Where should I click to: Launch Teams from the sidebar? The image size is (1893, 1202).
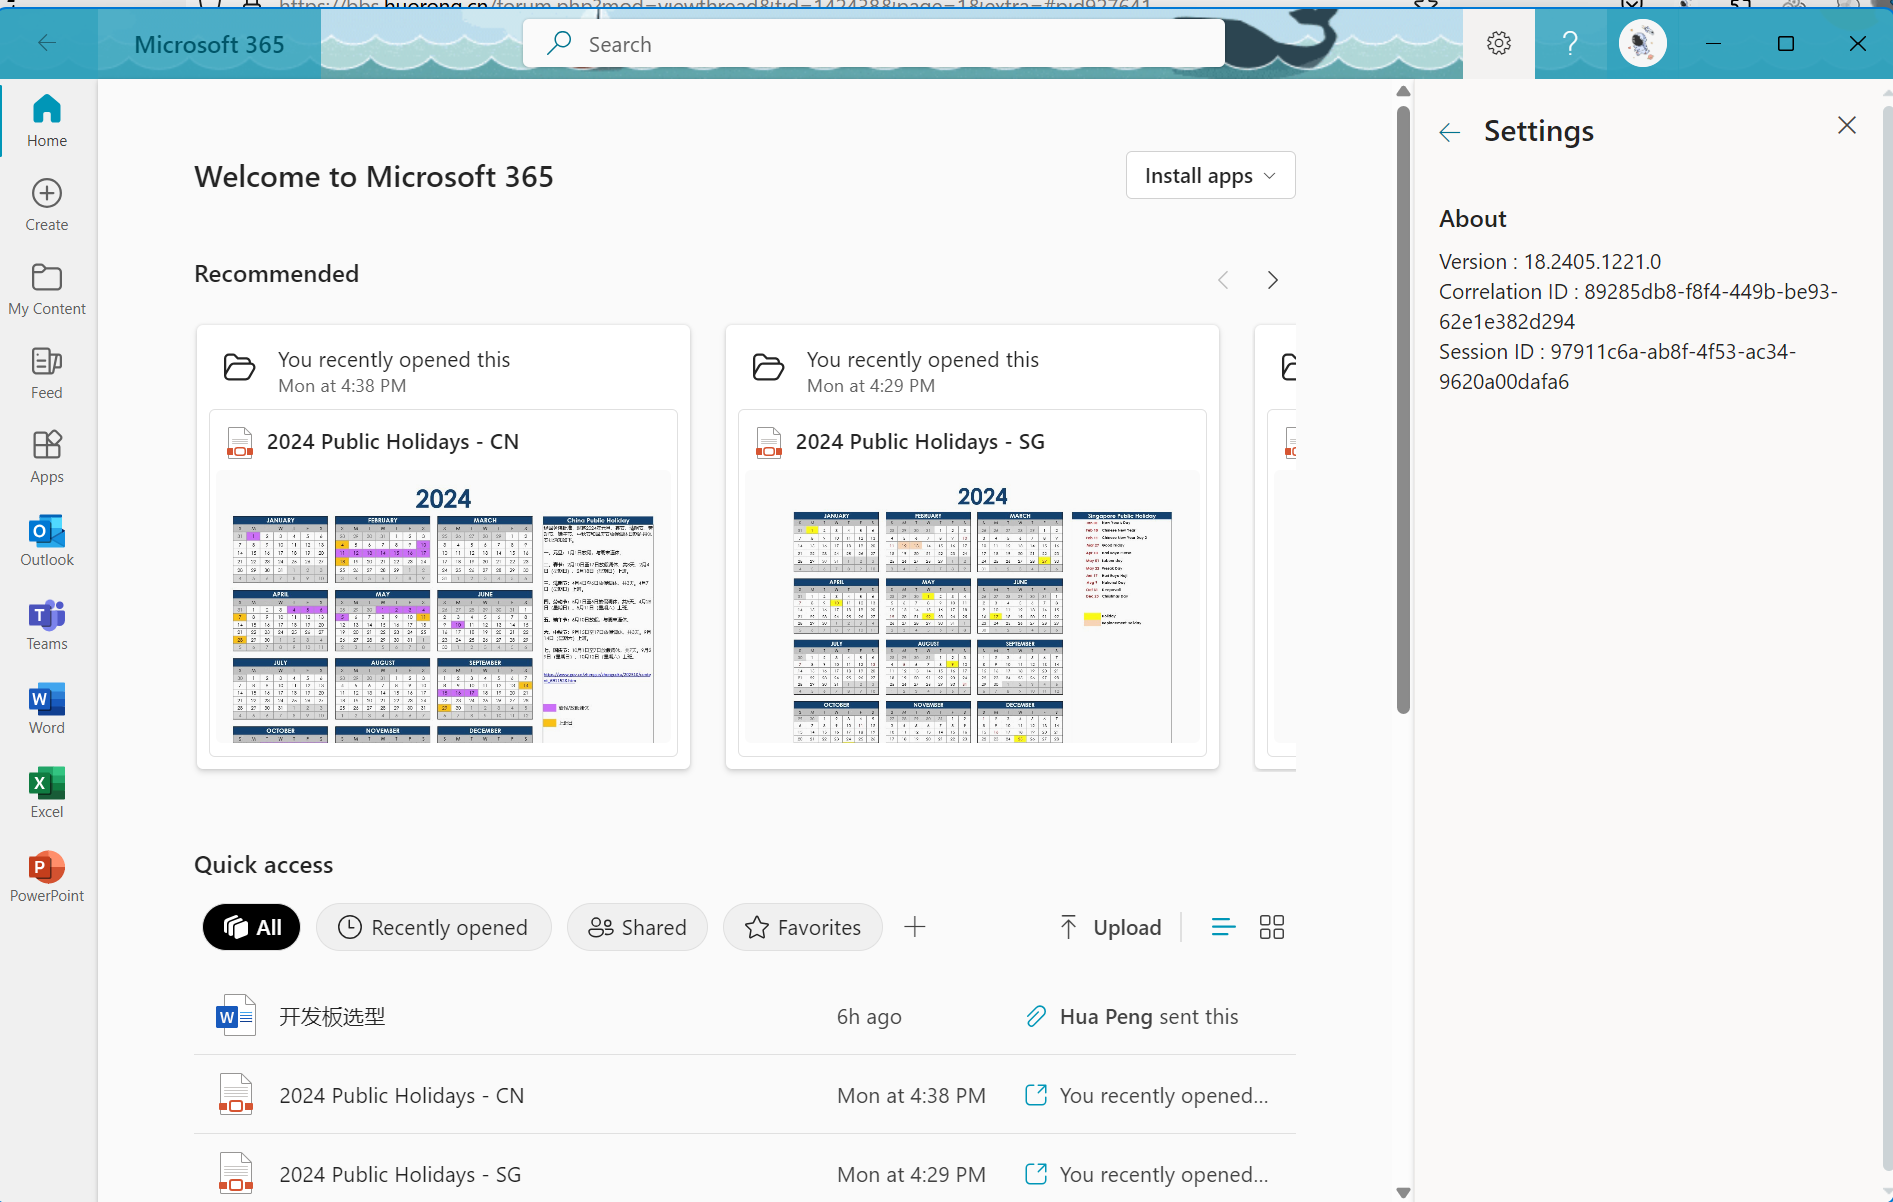click(47, 625)
